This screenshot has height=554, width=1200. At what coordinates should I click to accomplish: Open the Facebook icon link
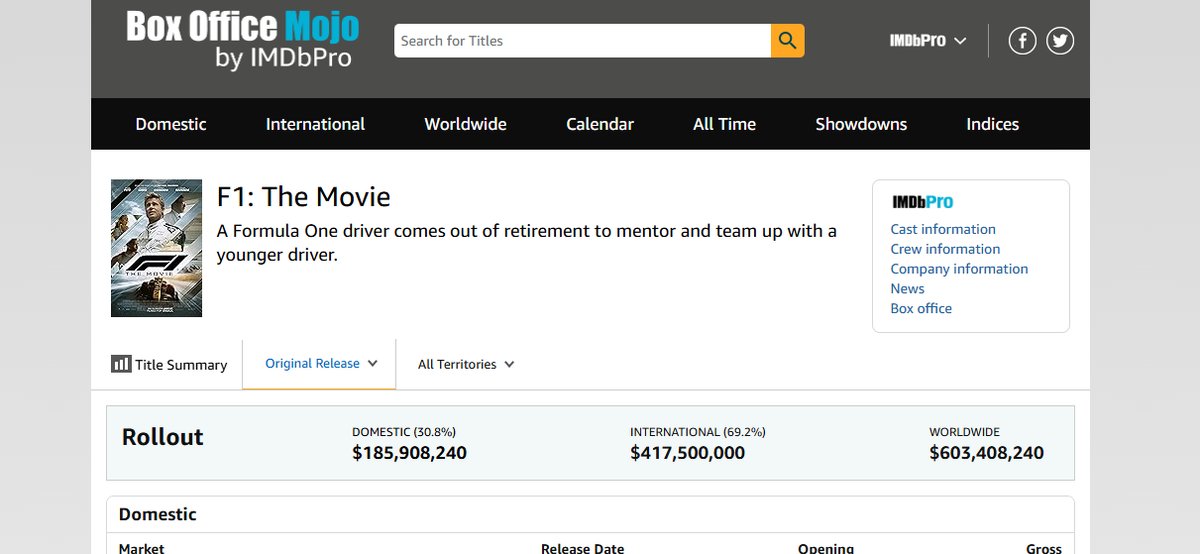(1022, 41)
